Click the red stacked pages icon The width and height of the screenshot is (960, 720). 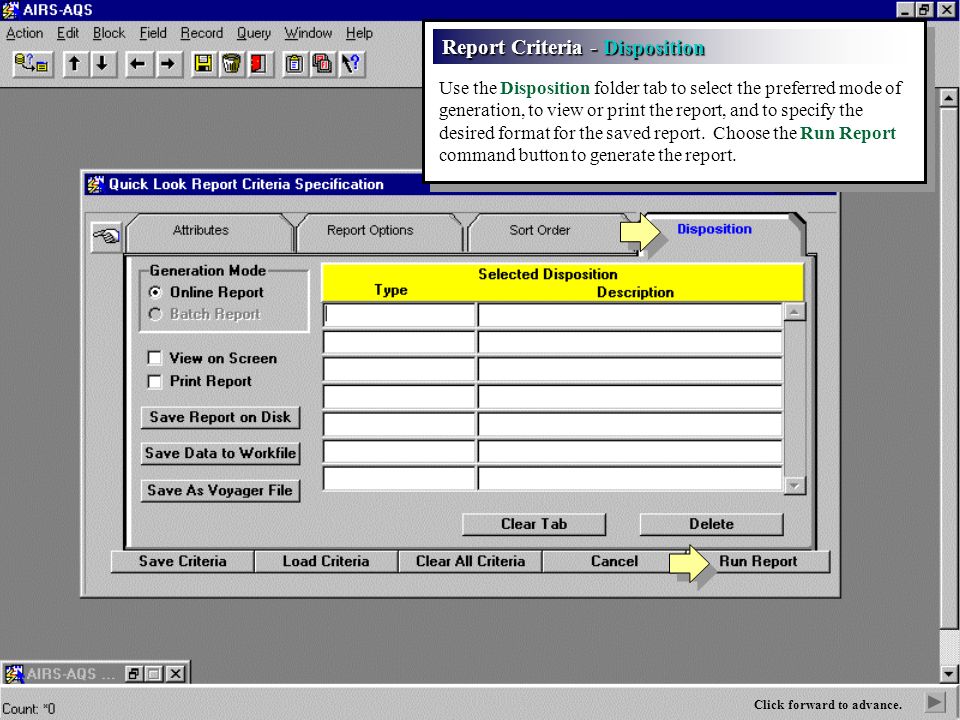(323, 64)
